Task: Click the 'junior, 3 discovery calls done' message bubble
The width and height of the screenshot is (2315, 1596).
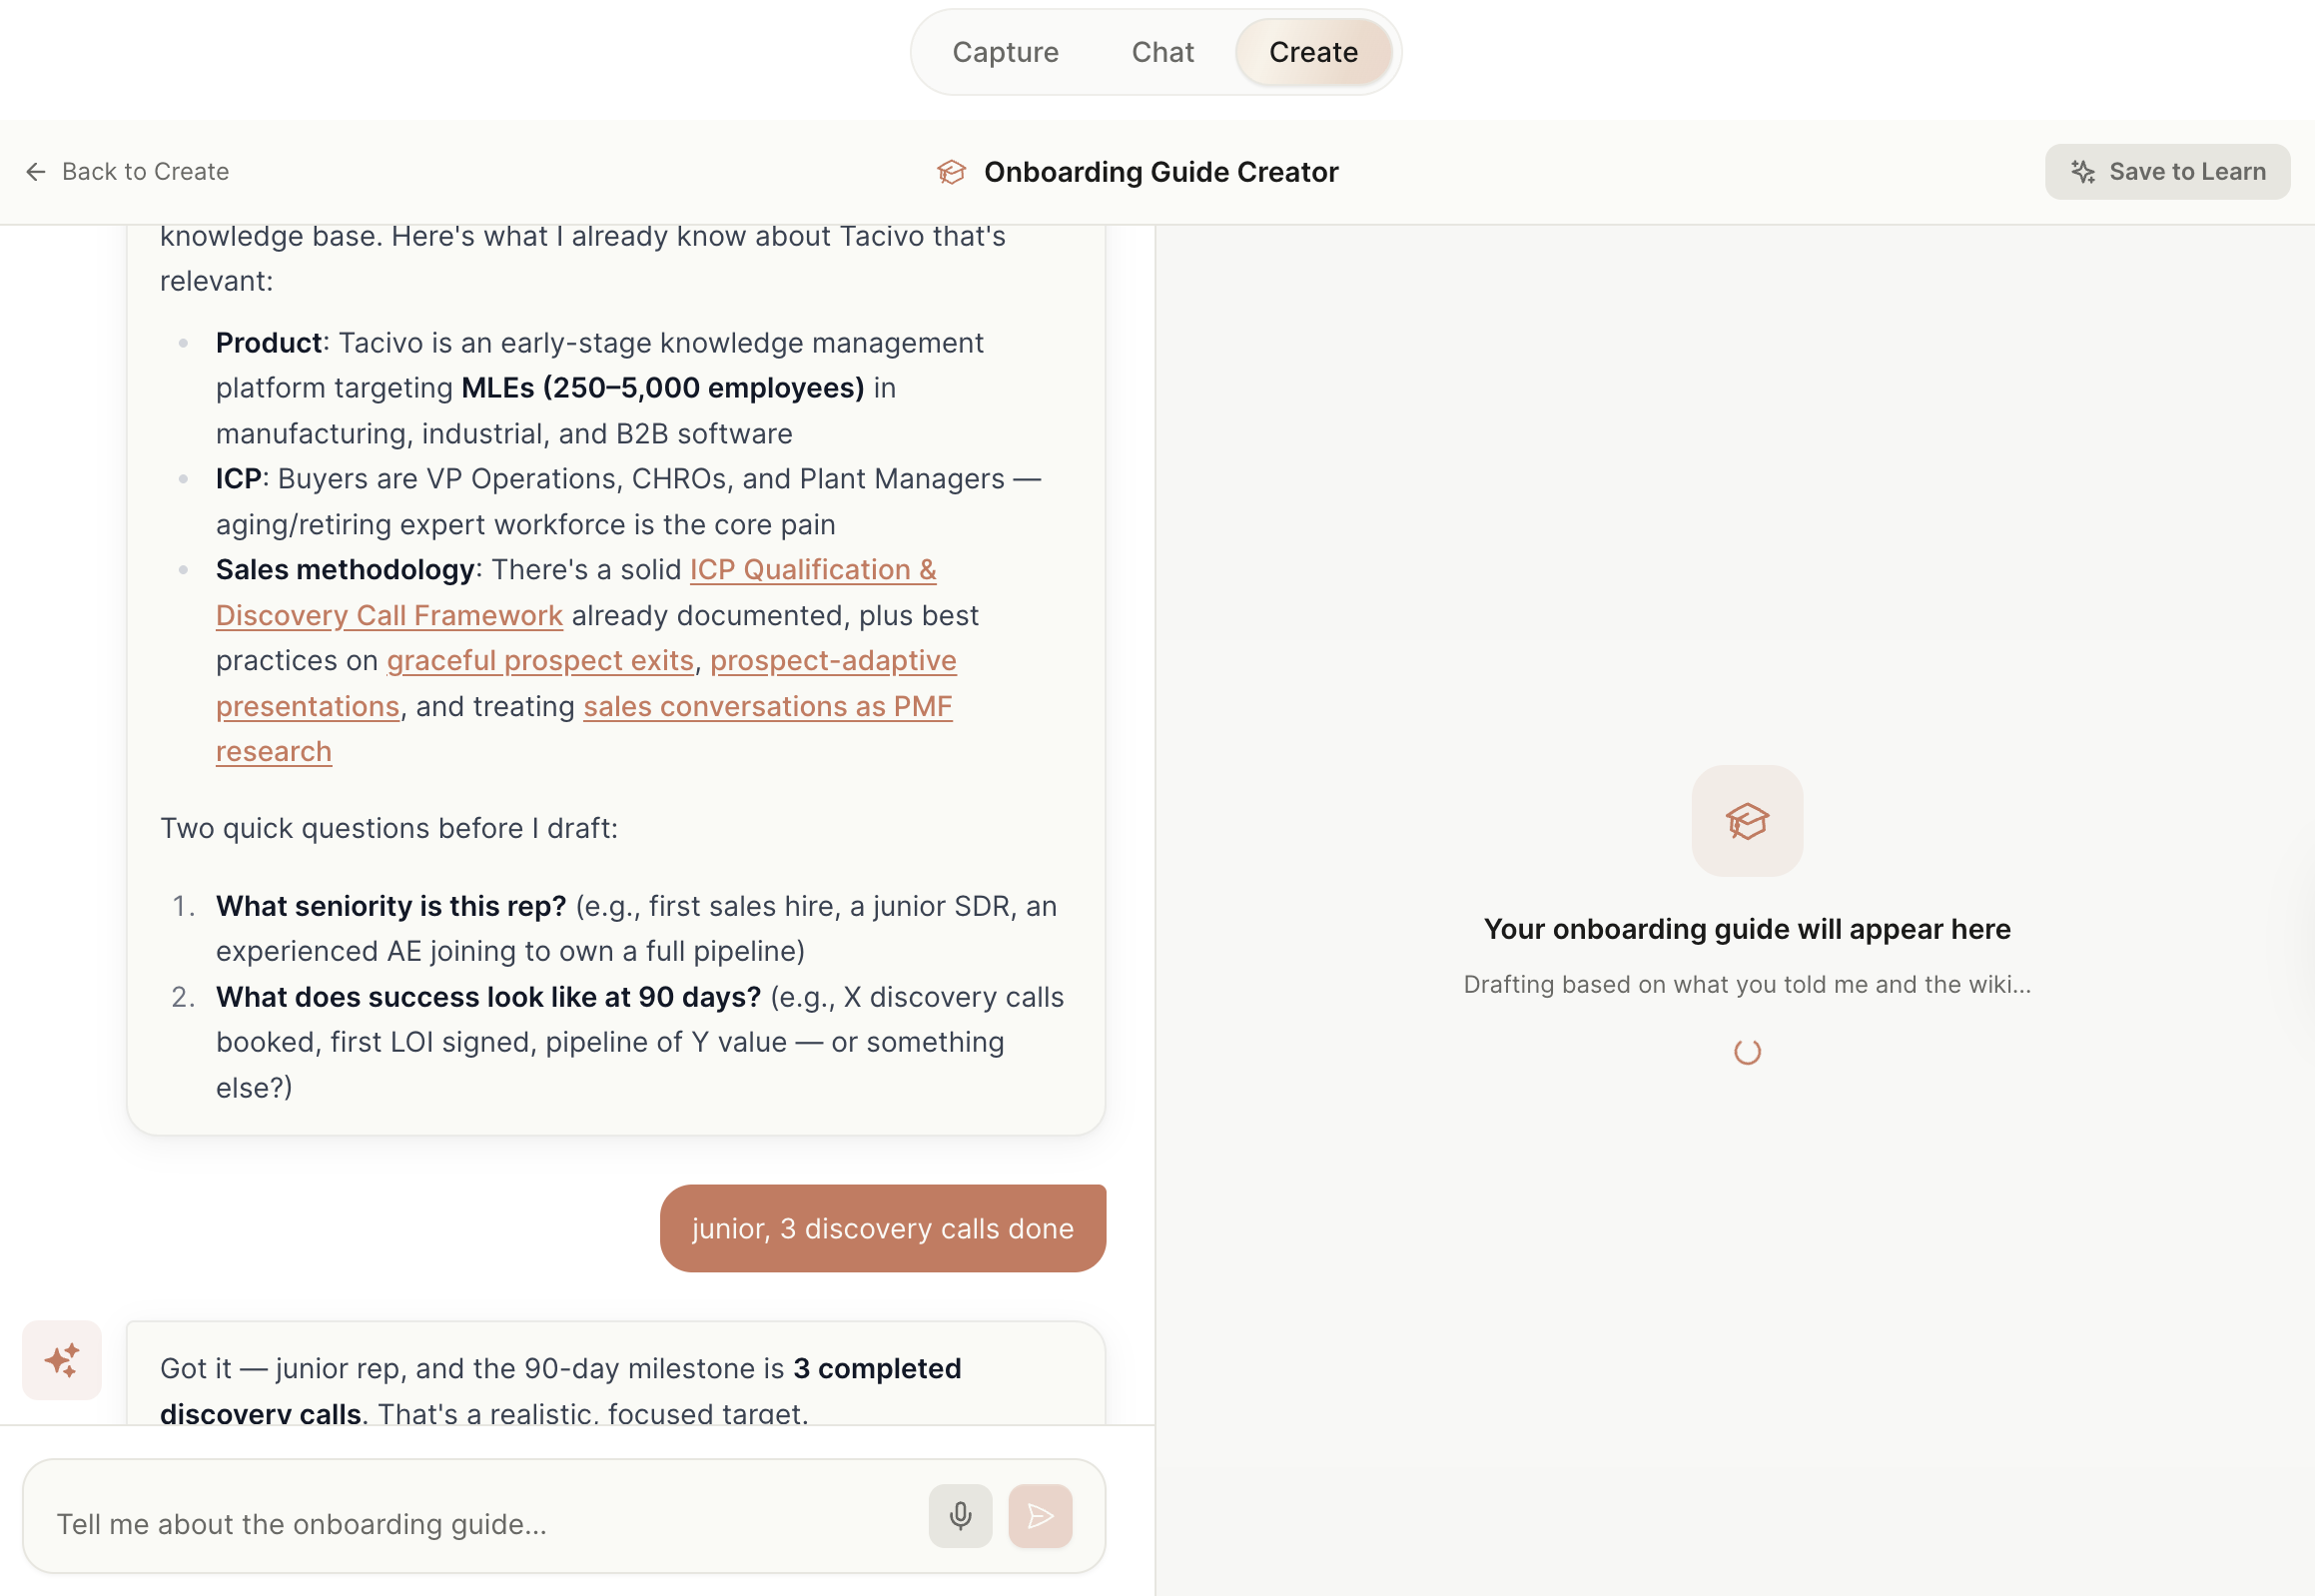Action: click(883, 1228)
